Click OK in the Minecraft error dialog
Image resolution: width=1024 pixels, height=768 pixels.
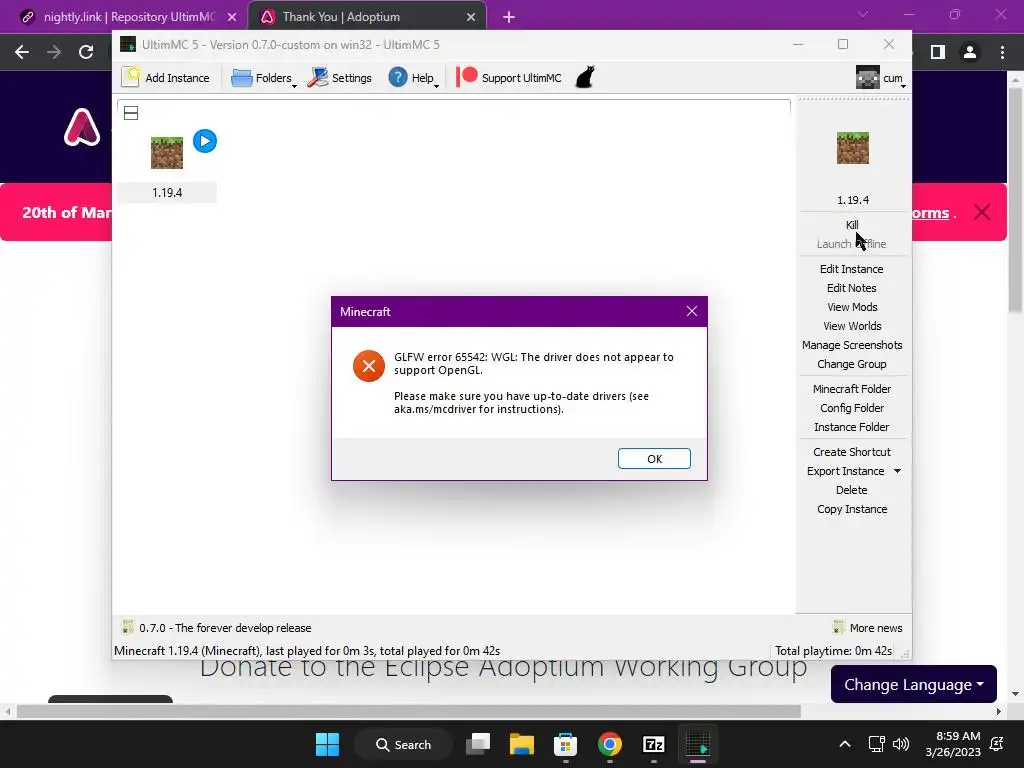pyautogui.click(x=654, y=458)
